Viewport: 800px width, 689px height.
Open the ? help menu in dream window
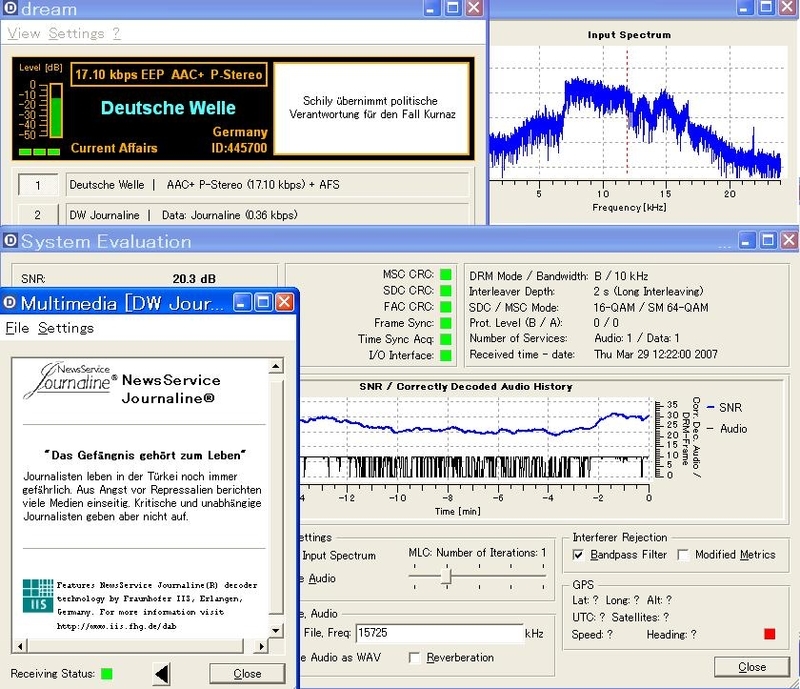[x=116, y=33]
